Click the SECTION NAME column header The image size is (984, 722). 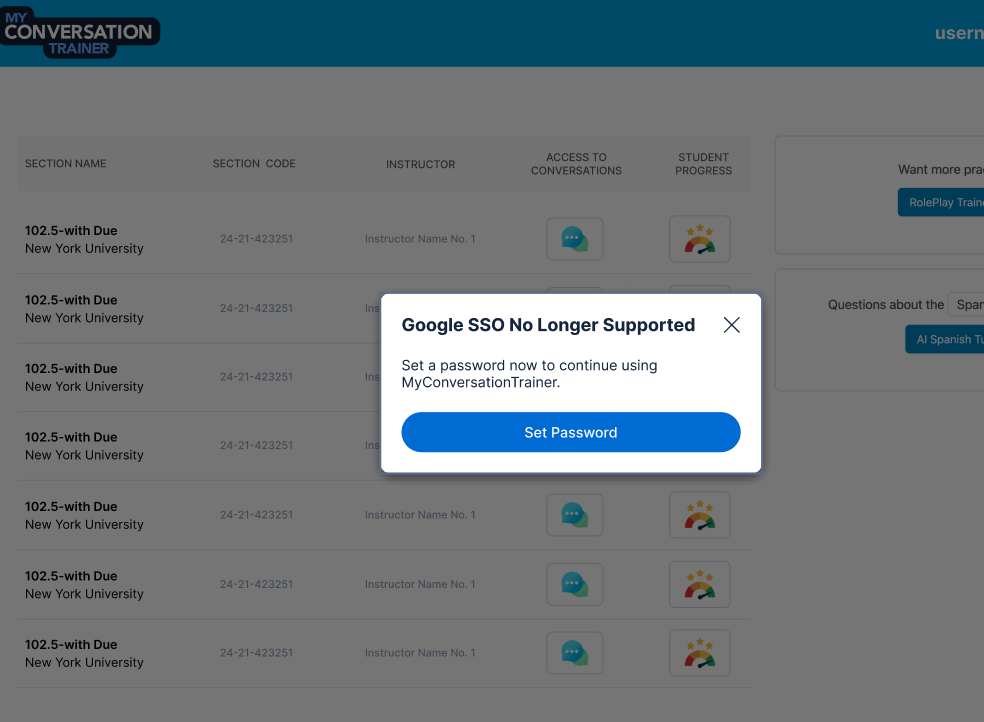coord(65,164)
